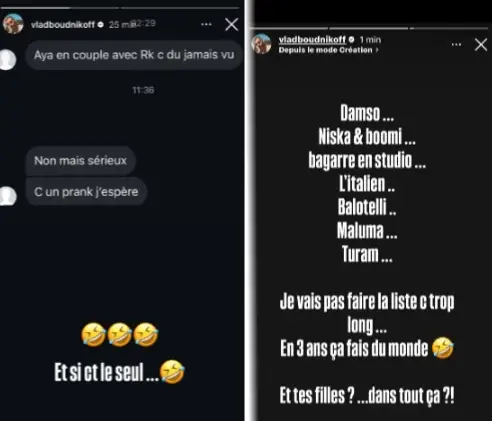Select the 'C un prank j'espère' message
This screenshot has height=421, width=492.
86,192
